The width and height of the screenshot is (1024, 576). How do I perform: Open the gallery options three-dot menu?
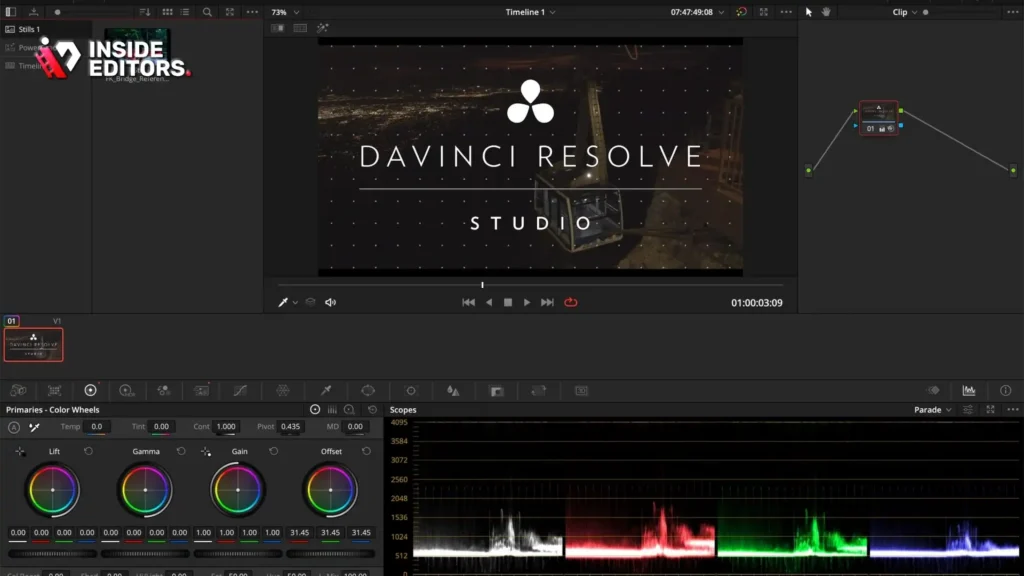click(x=252, y=12)
